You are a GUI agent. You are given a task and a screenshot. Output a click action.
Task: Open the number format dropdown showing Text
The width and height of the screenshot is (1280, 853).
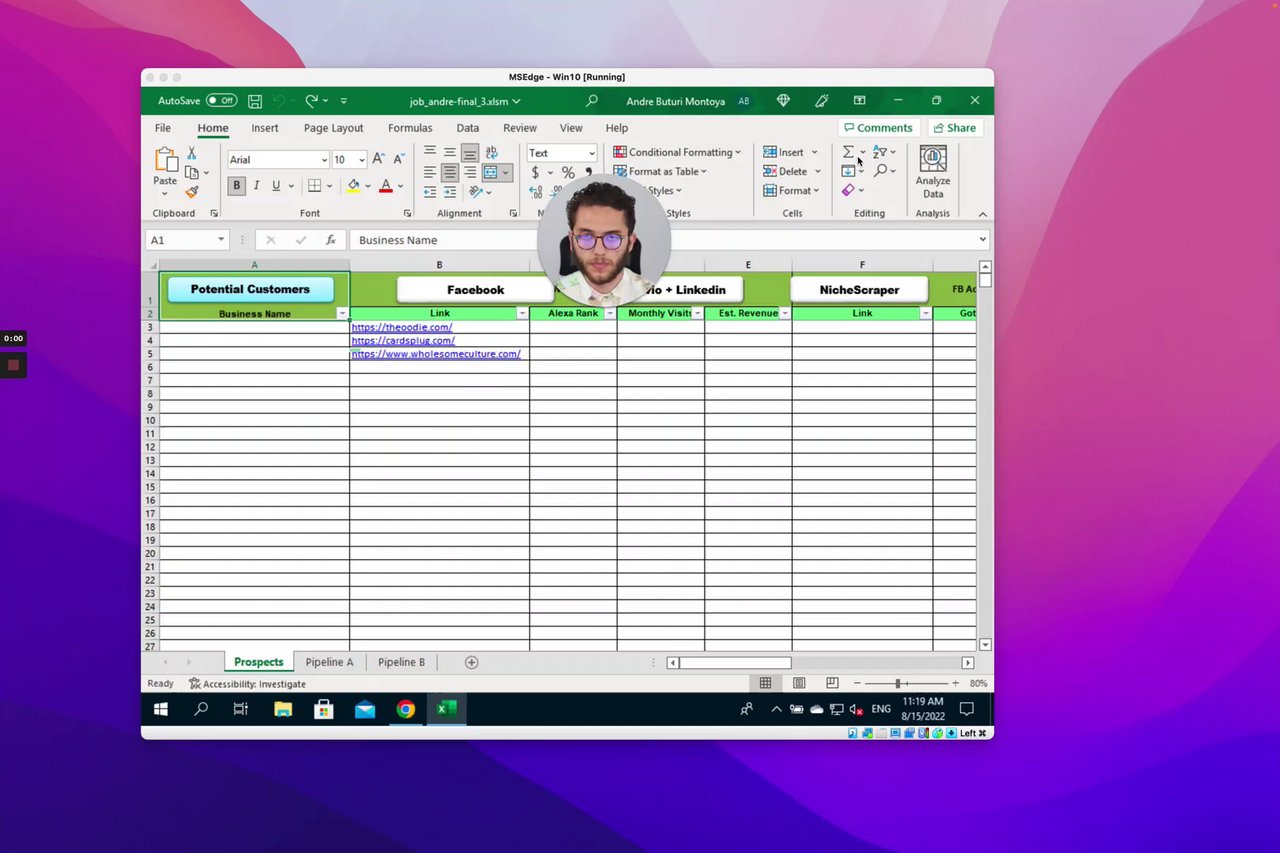tap(591, 153)
